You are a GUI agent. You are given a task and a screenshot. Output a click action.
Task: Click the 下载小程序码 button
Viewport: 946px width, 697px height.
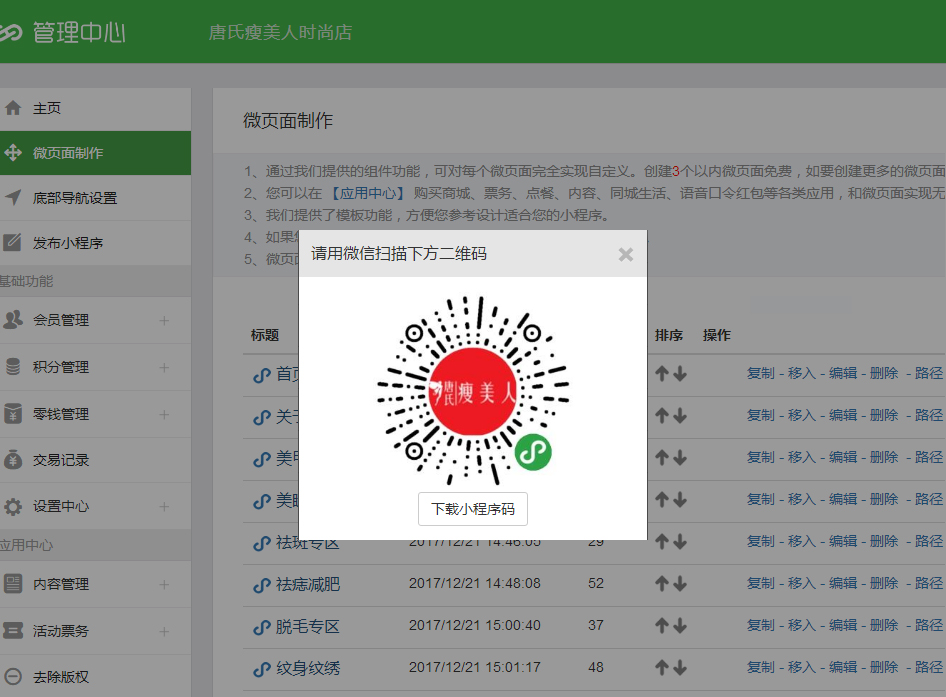(472, 509)
